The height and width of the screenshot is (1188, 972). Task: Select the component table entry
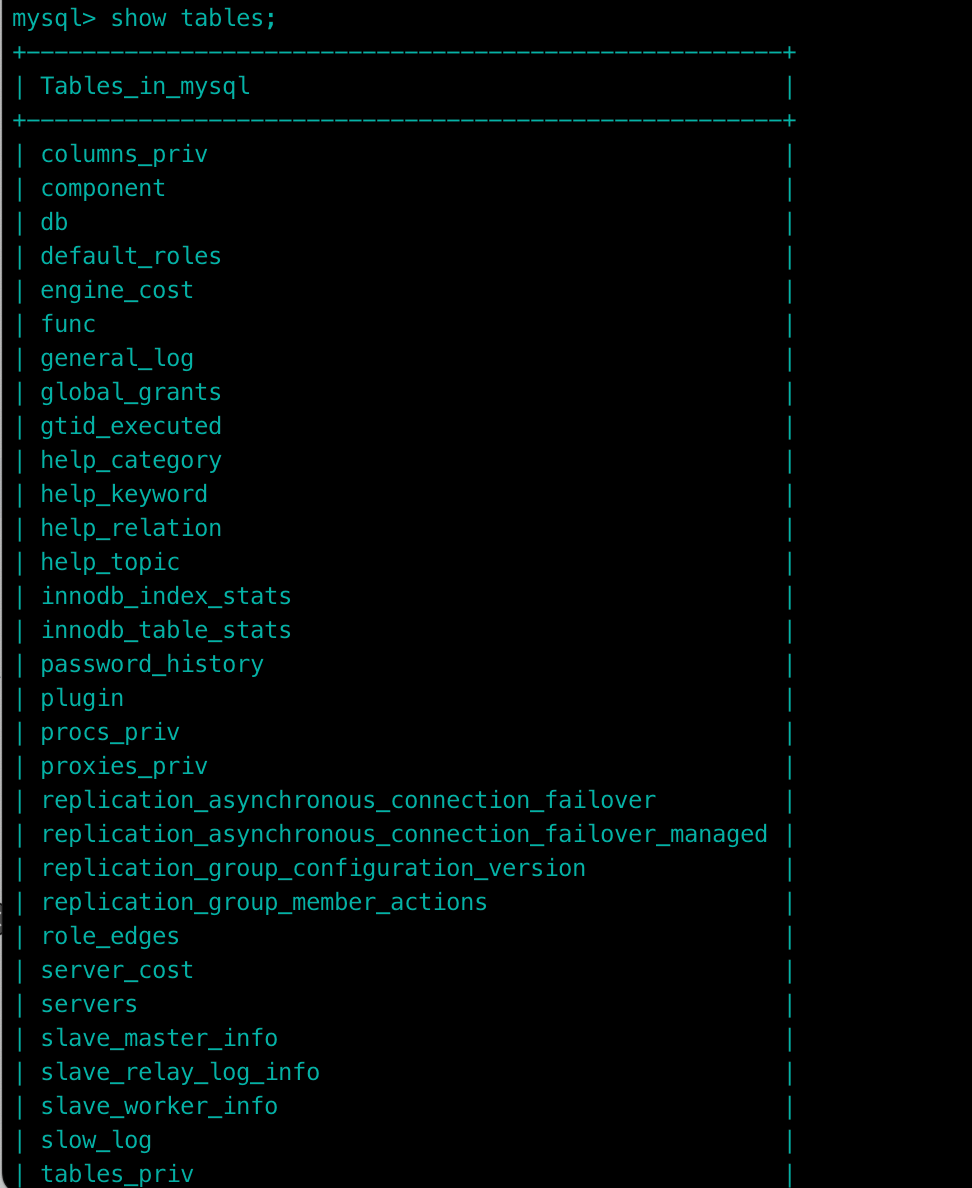click(103, 188)
